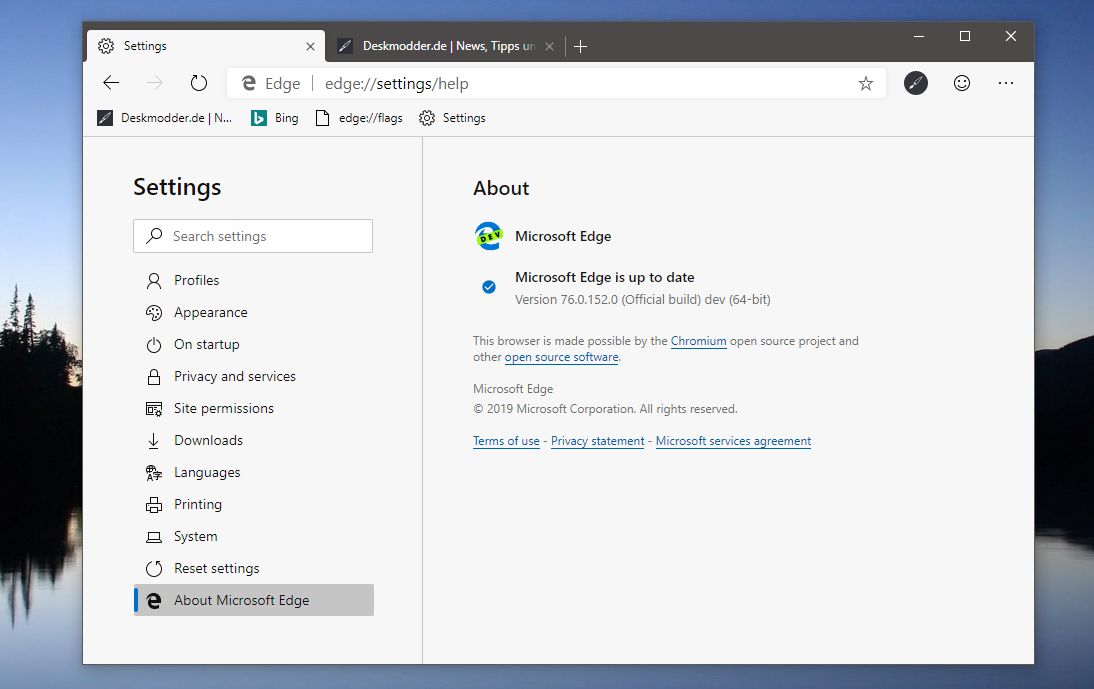
Task: Click the Edge logo in the address bar
Action: tap(248, 84)
